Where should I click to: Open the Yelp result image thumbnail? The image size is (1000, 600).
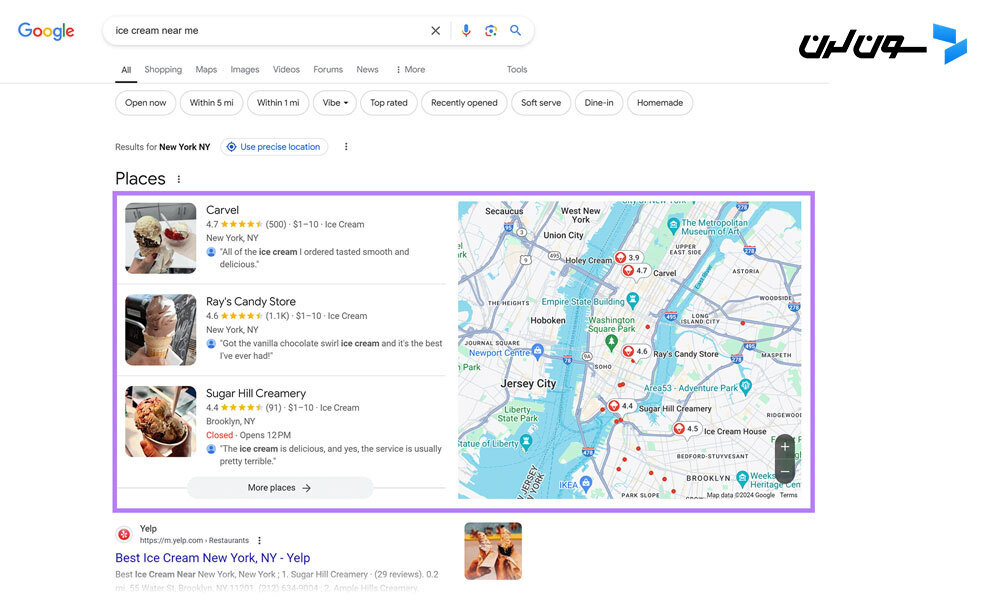[493, 551]
